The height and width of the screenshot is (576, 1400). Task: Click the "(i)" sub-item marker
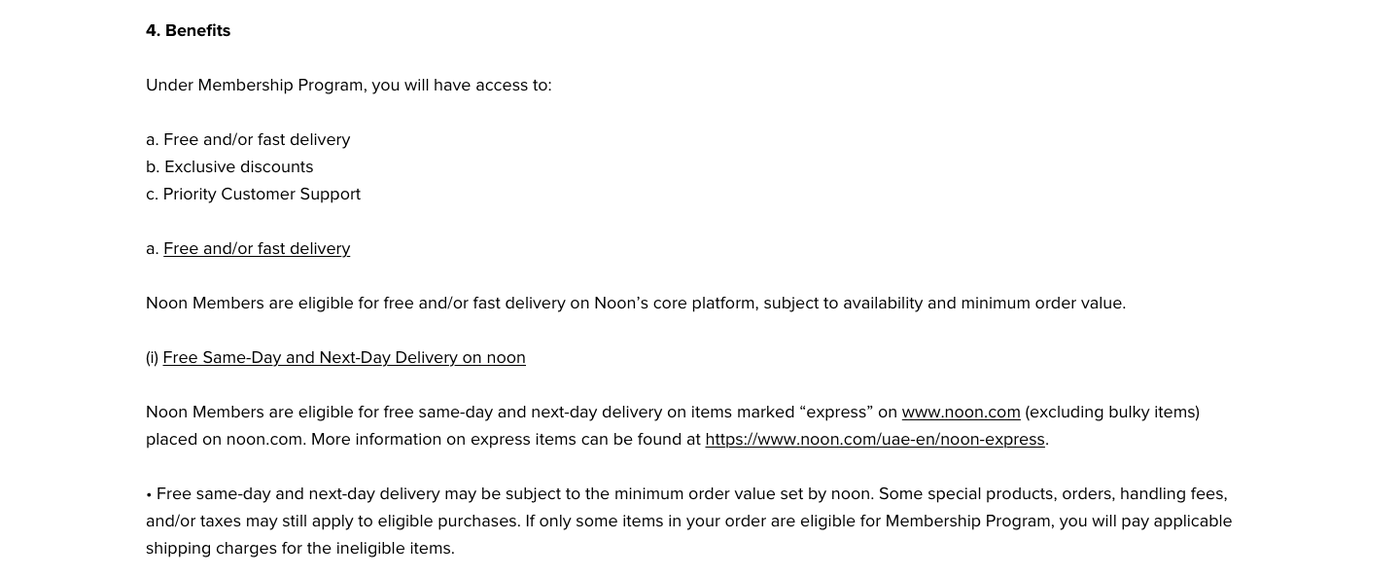(x=152, y=357)
